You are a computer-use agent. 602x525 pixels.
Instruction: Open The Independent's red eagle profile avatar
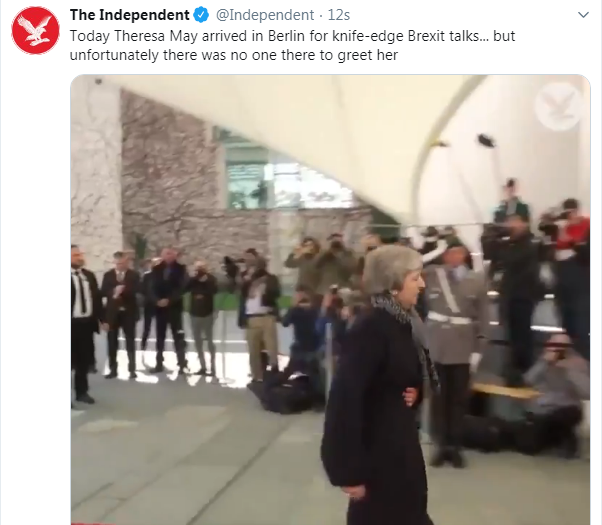[35, 30]
